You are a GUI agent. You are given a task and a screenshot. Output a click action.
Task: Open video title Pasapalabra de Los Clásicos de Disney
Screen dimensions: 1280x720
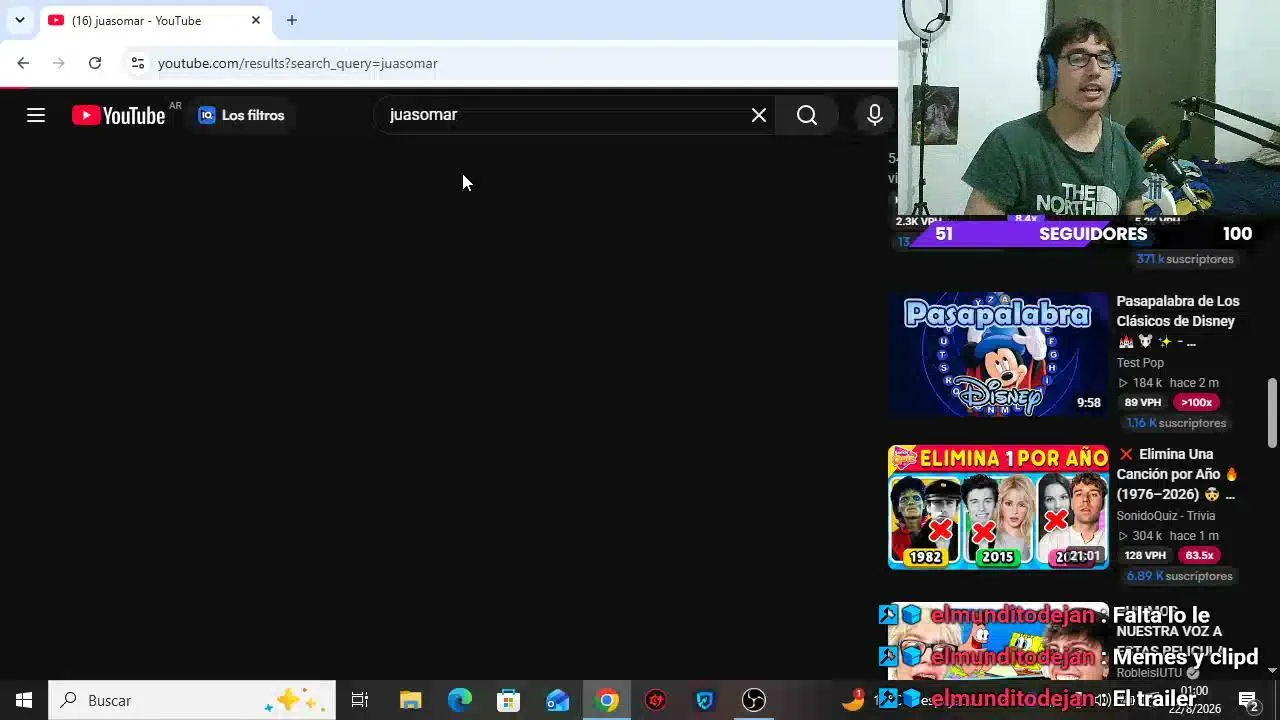[x=1178, y=321]
